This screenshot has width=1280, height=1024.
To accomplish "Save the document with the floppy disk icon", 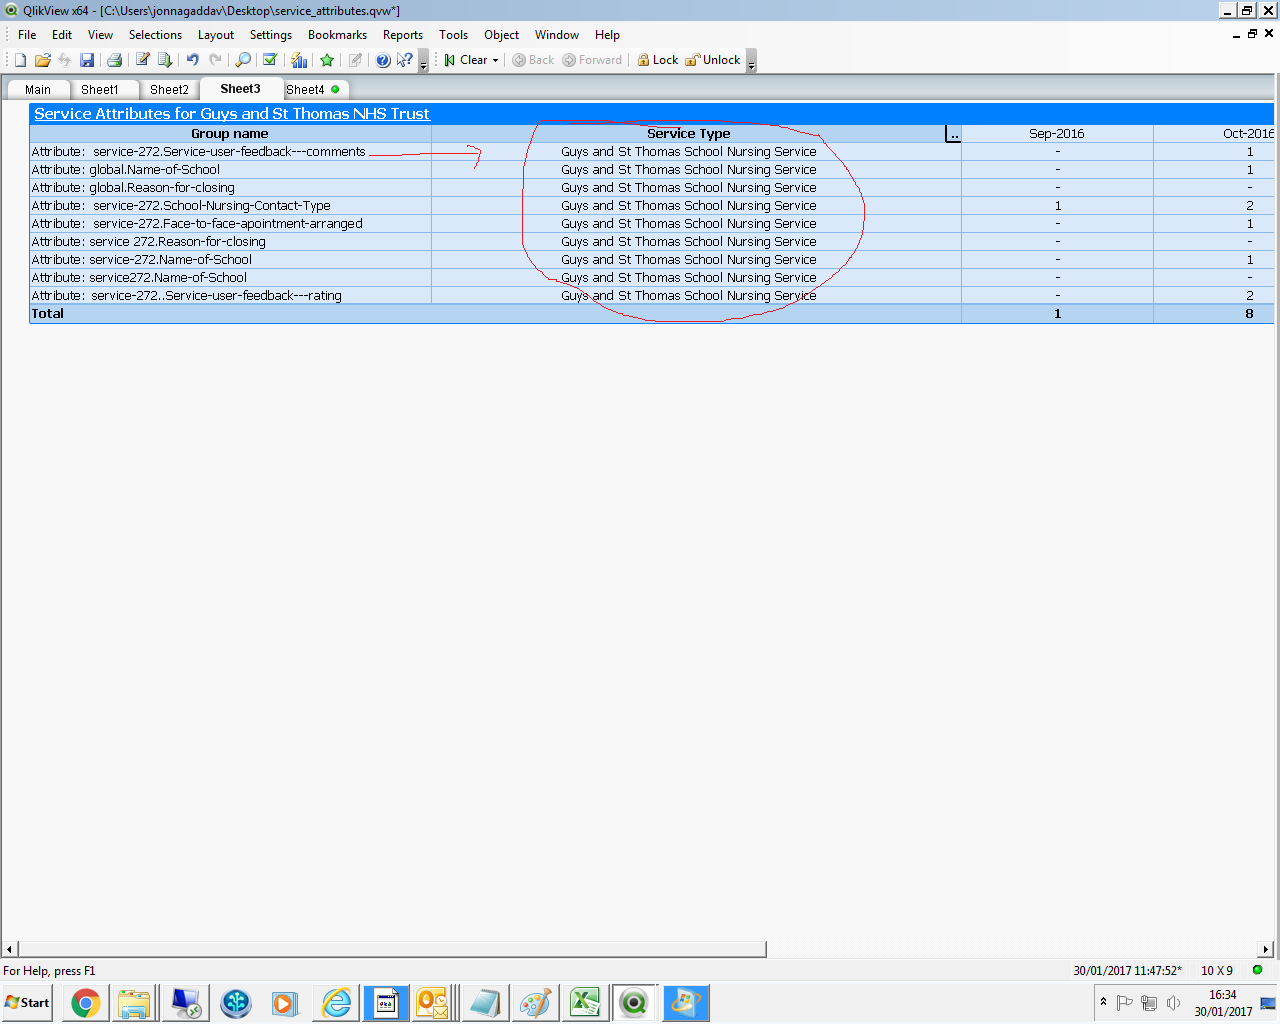I will click(87, 60).
